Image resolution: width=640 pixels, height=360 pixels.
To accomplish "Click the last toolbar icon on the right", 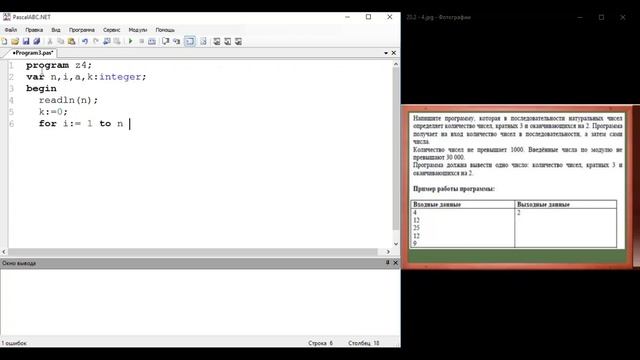I will tap(238, 41).
